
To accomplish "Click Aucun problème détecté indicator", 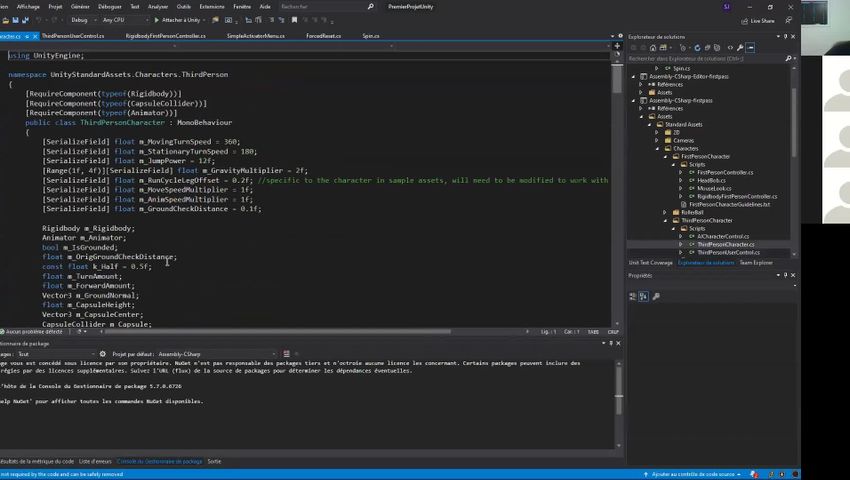I will click(31, 331).
